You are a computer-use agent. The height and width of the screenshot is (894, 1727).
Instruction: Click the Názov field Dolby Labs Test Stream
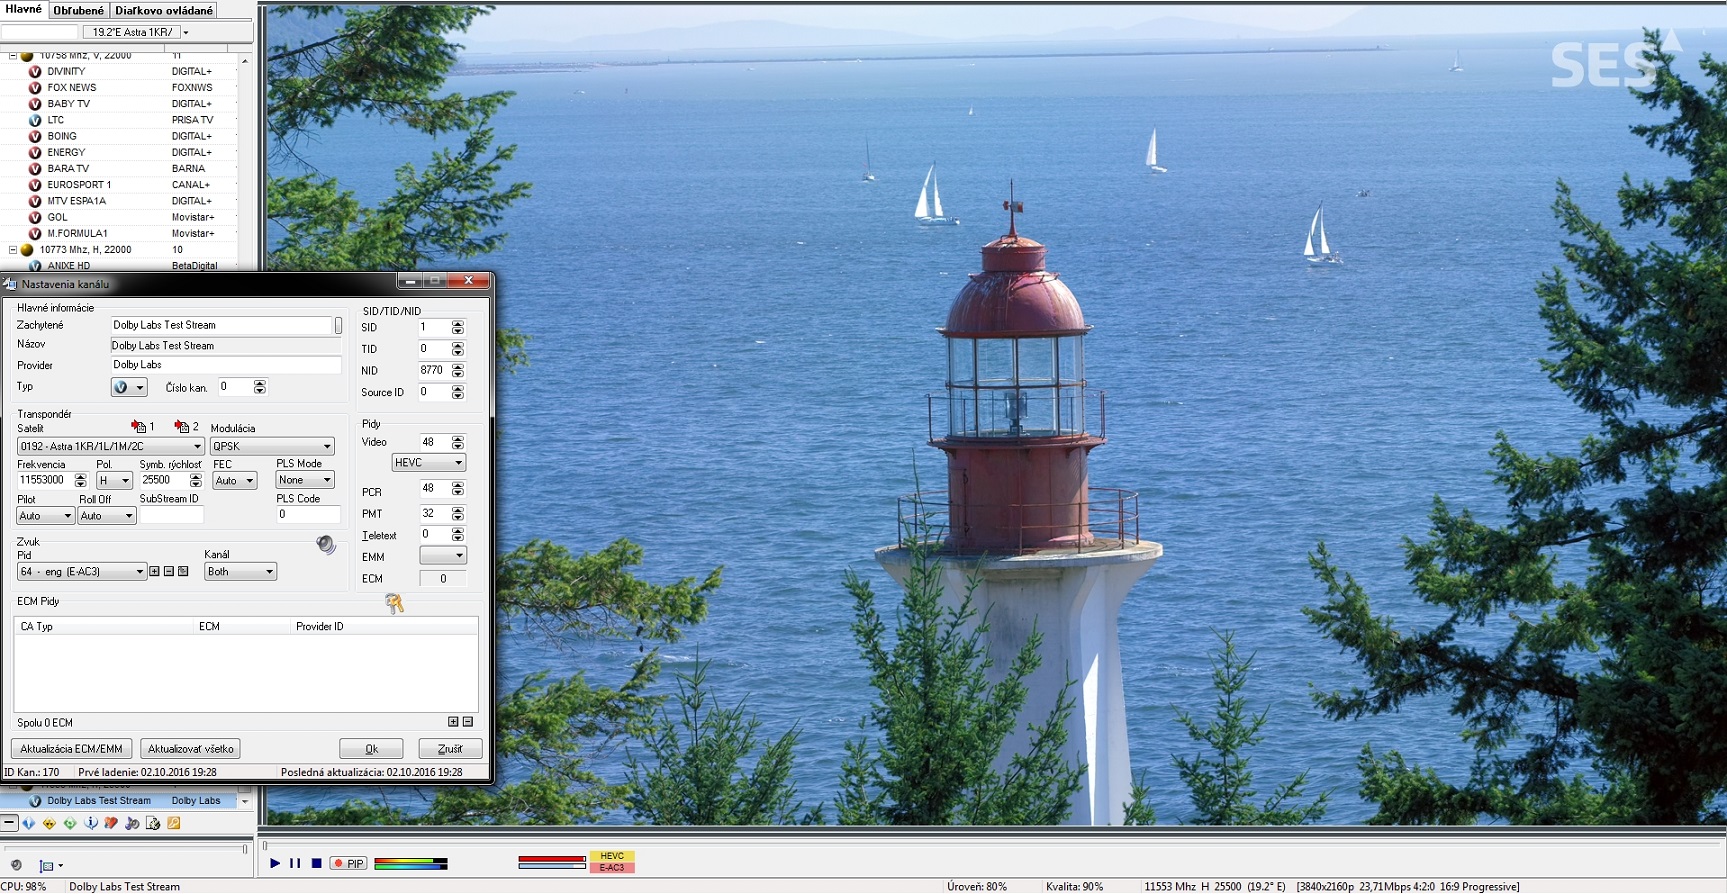225,345
